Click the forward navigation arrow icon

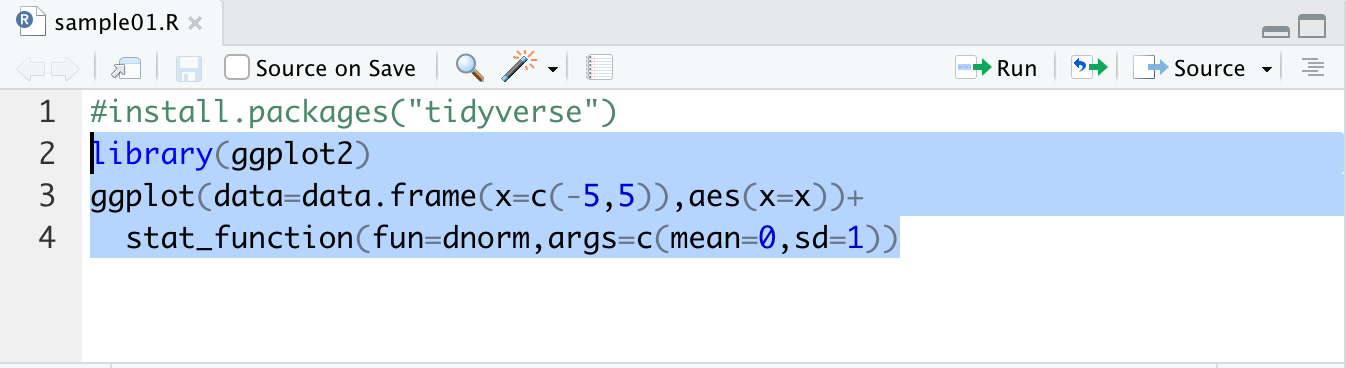65,68
